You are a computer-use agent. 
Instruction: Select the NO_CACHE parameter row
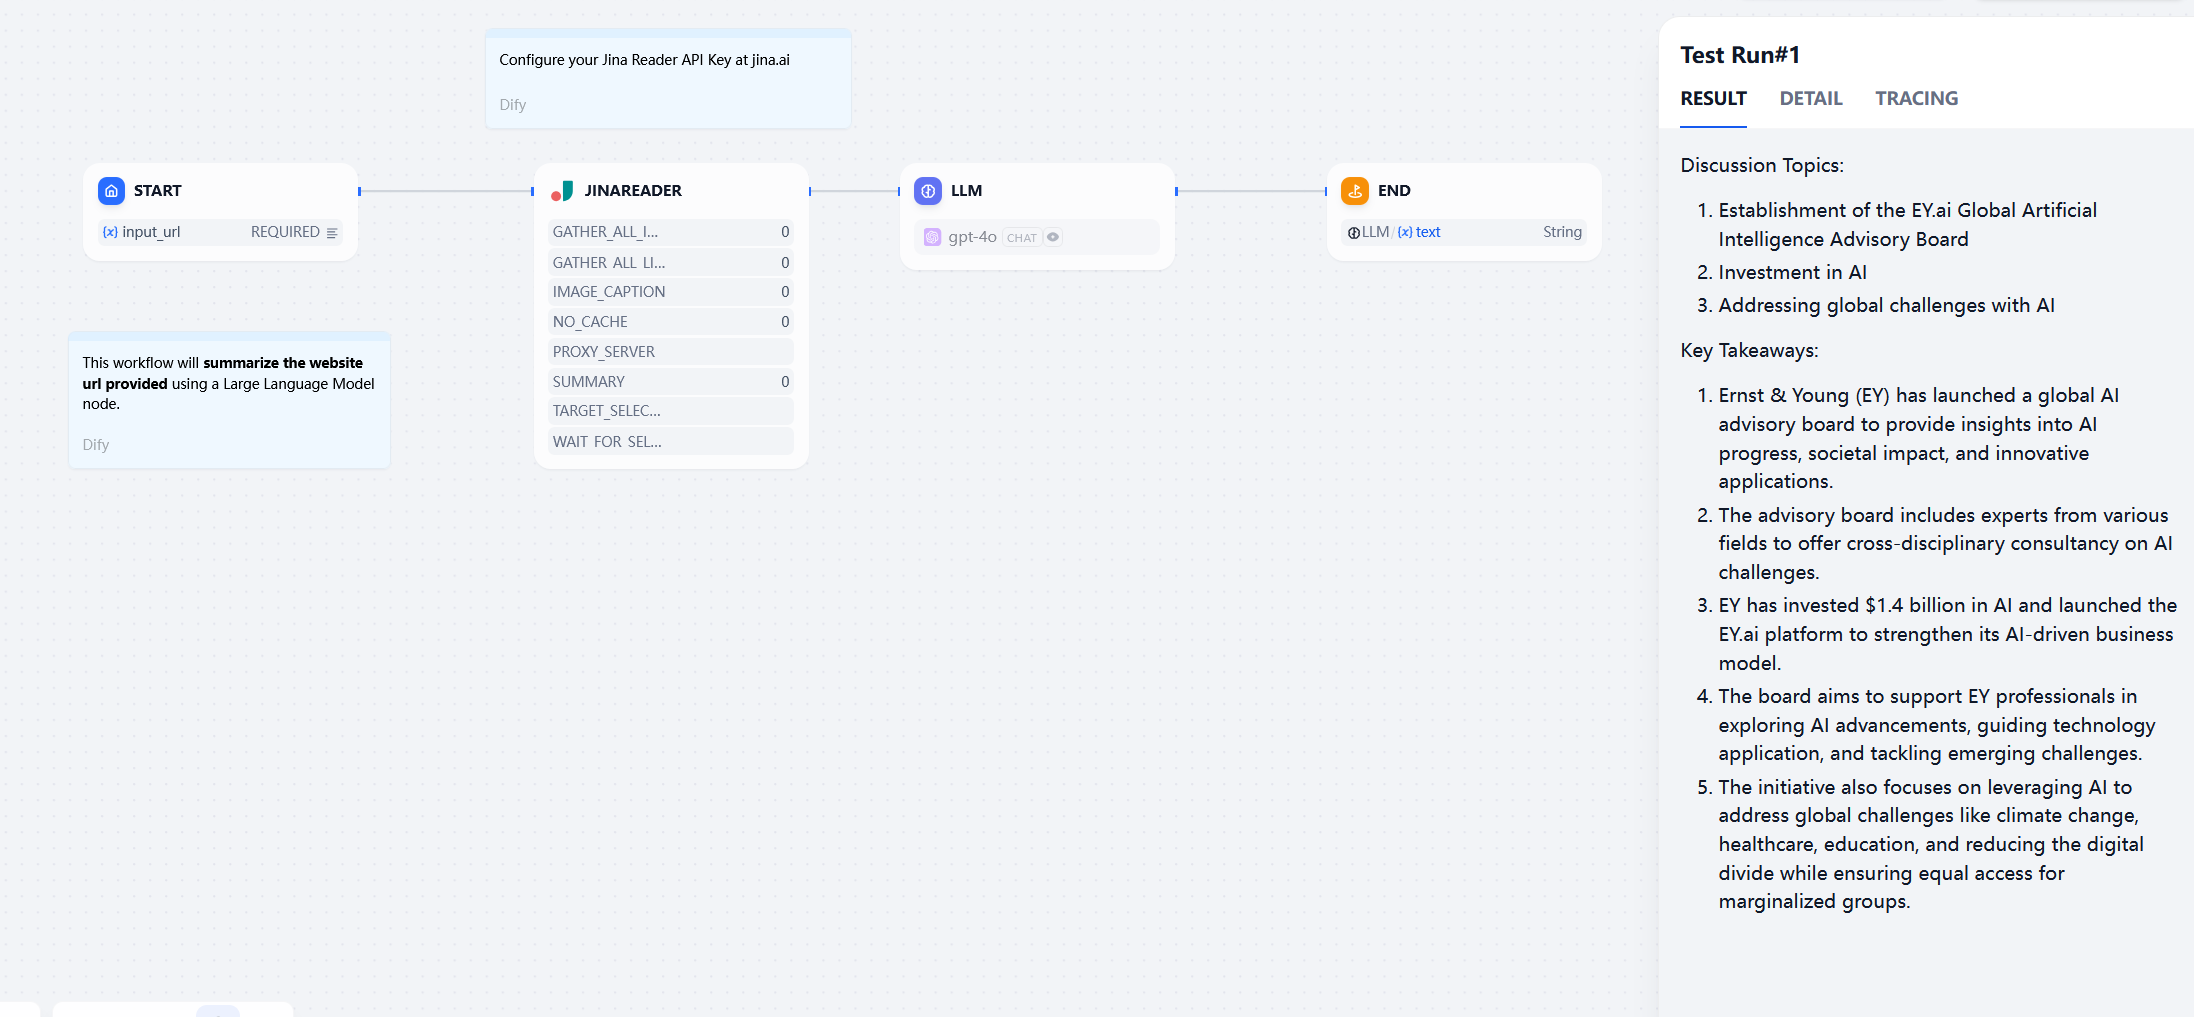click(x=671, y=322)
